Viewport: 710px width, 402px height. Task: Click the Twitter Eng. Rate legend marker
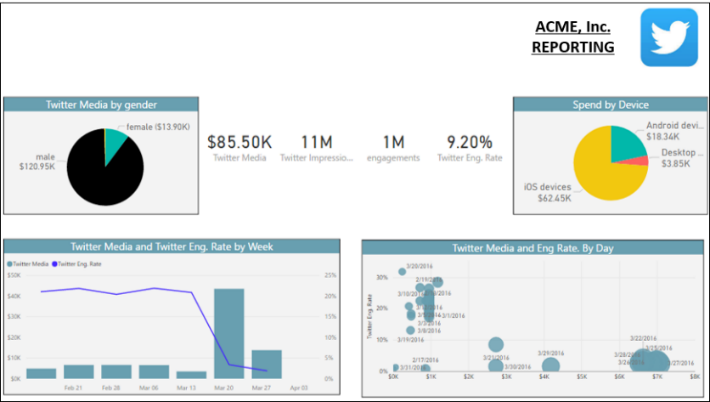click(x=54, y=263)
